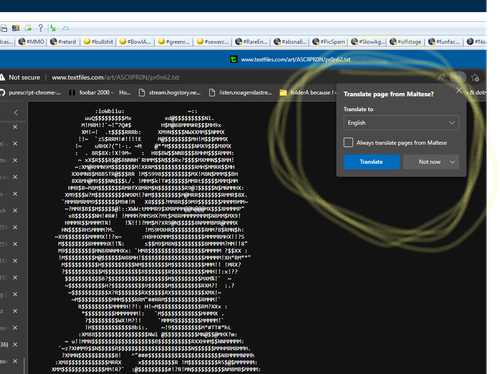Focus the browser address bar URL
500x374 pixels.
115,77
